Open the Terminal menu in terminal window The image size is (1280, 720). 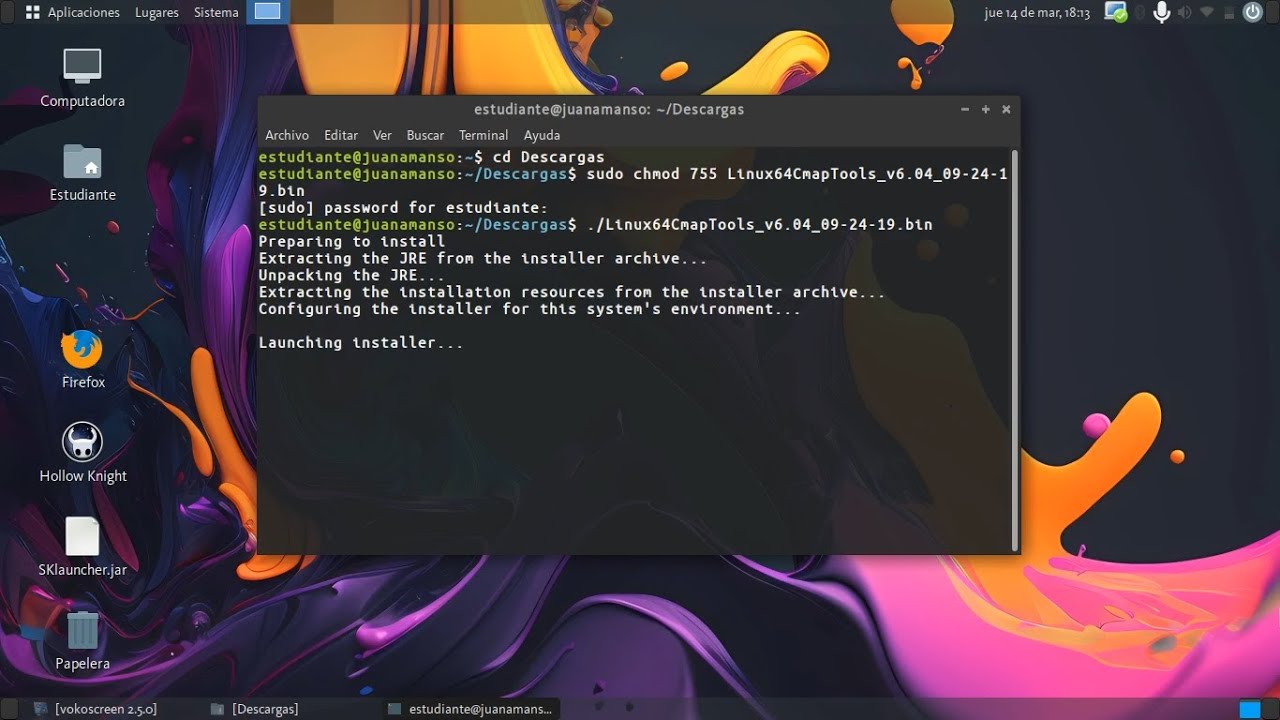pos(483,135)
